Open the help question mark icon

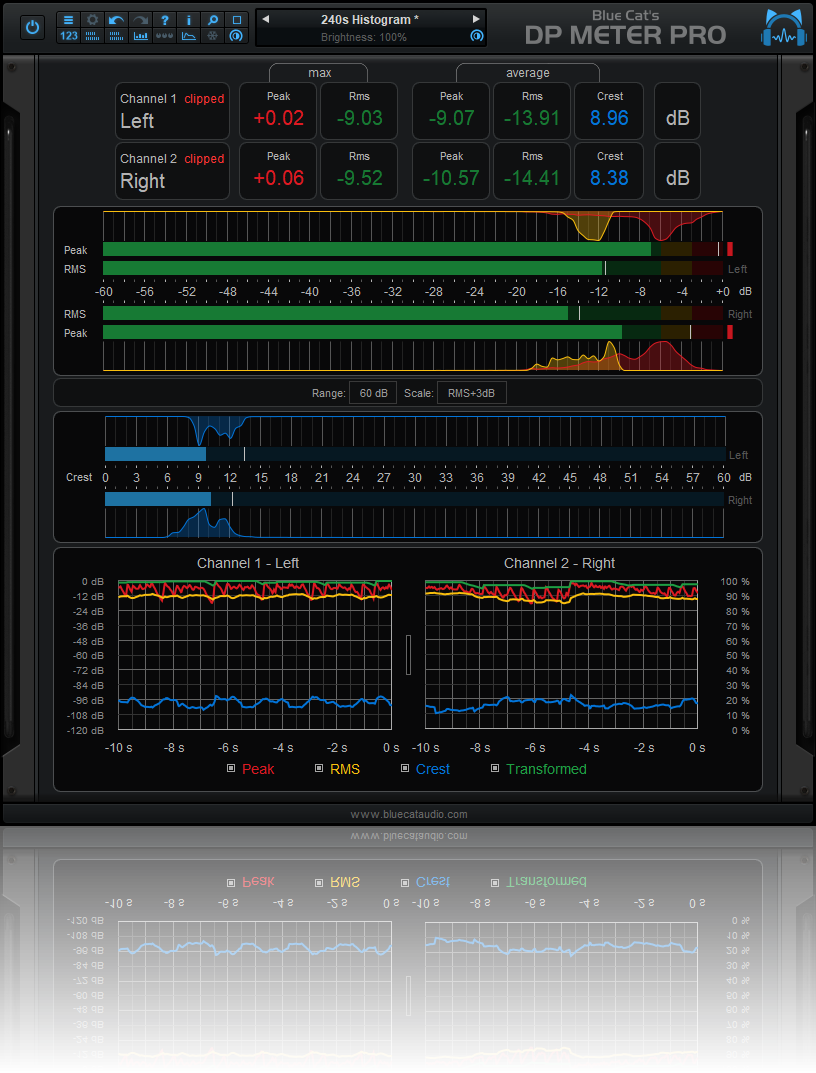click(165, 19)
